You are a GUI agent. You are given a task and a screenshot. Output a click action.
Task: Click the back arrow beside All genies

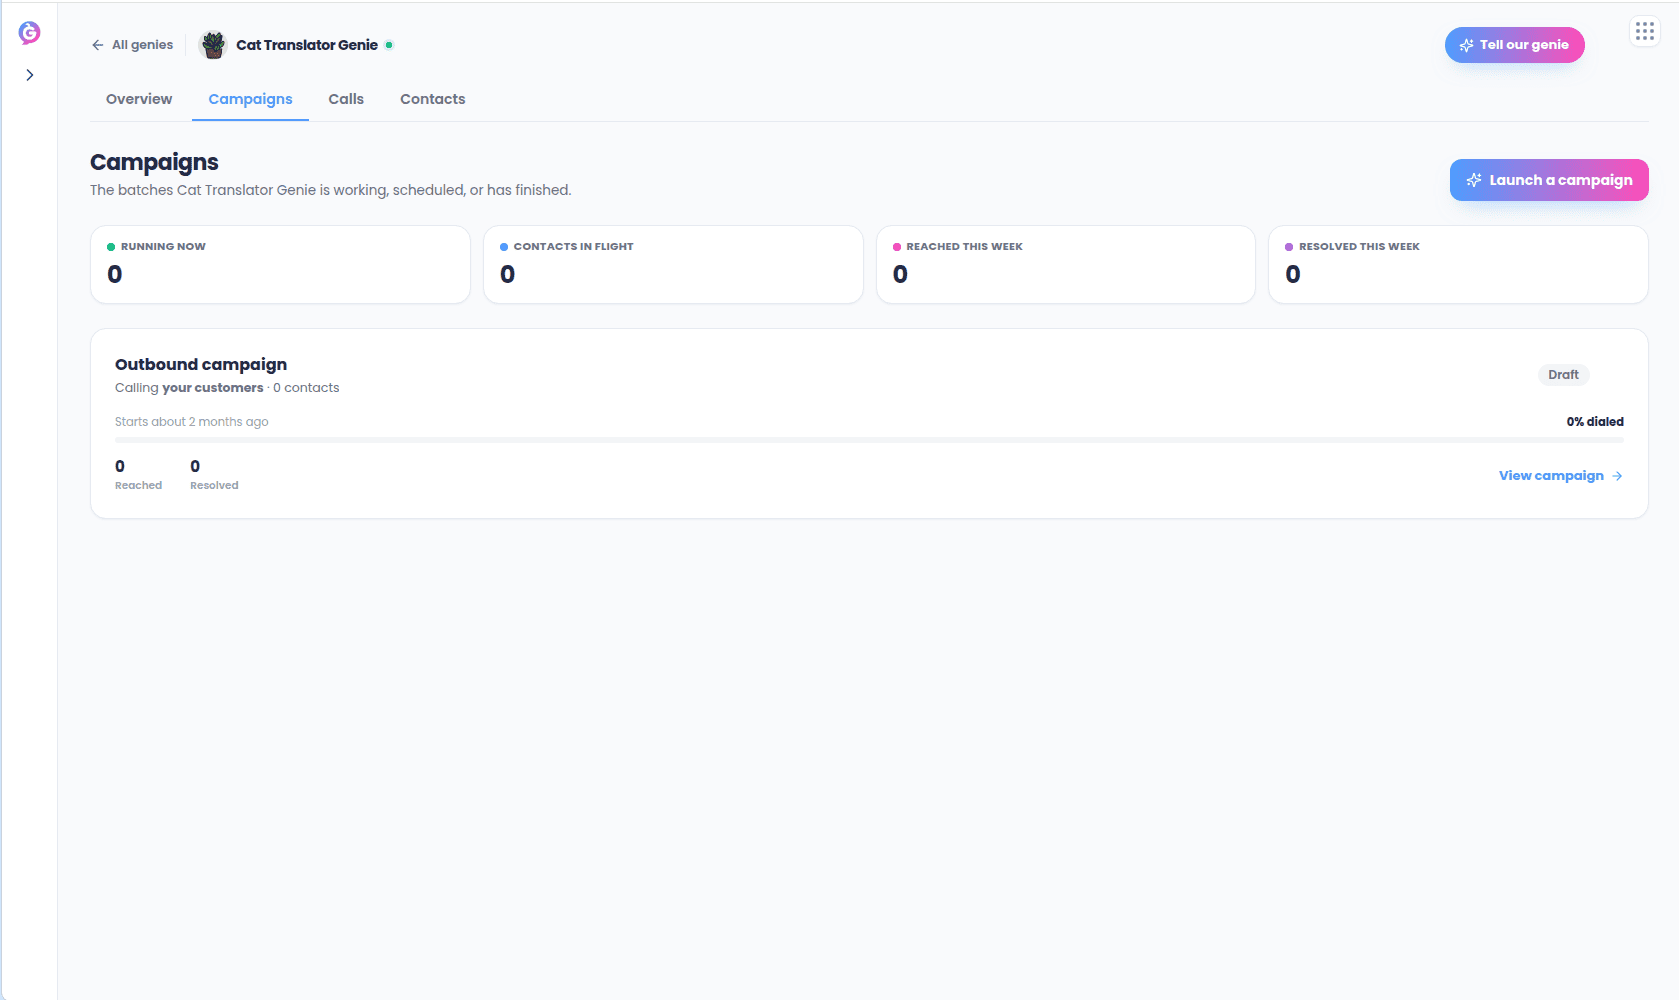coord(98,45)
